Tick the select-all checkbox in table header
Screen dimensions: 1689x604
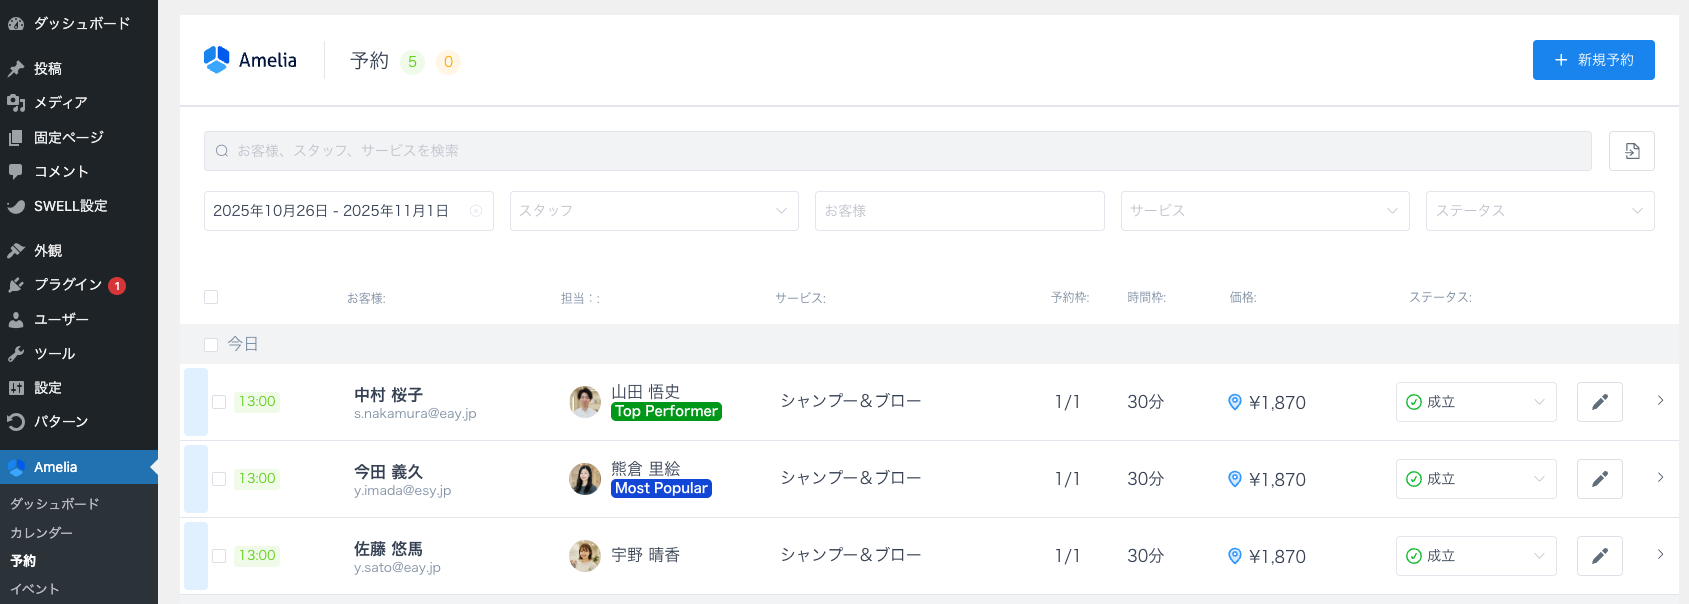coord(211,297)
